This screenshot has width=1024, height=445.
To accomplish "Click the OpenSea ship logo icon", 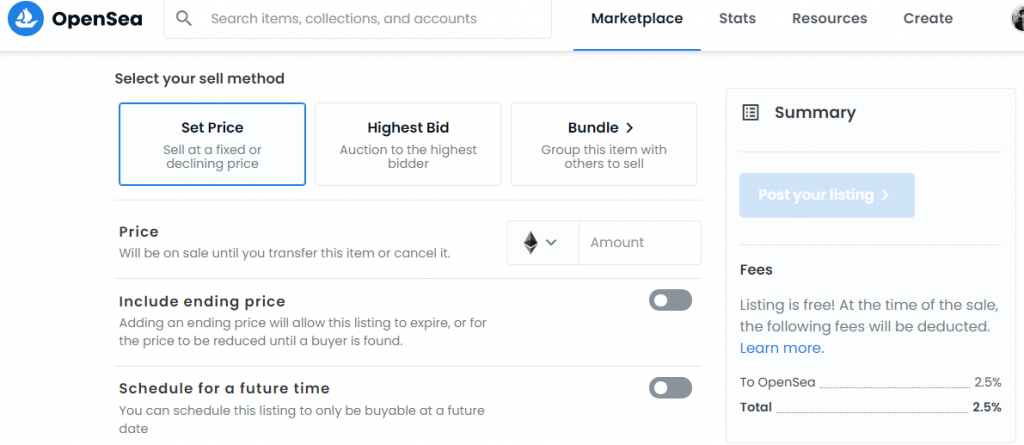I will tap(25, 19).
